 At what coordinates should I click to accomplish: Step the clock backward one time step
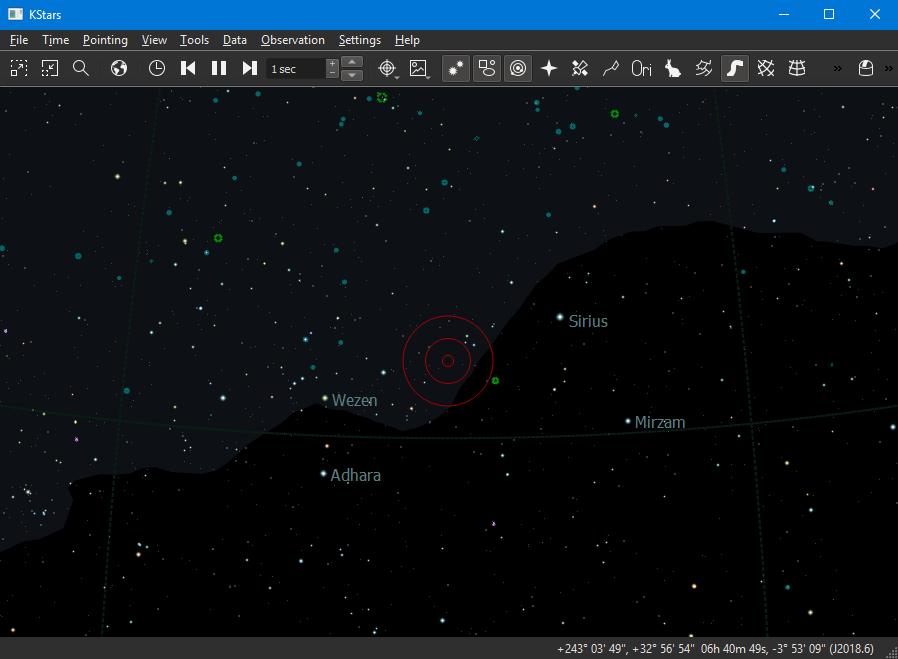(x=188, y=69)
